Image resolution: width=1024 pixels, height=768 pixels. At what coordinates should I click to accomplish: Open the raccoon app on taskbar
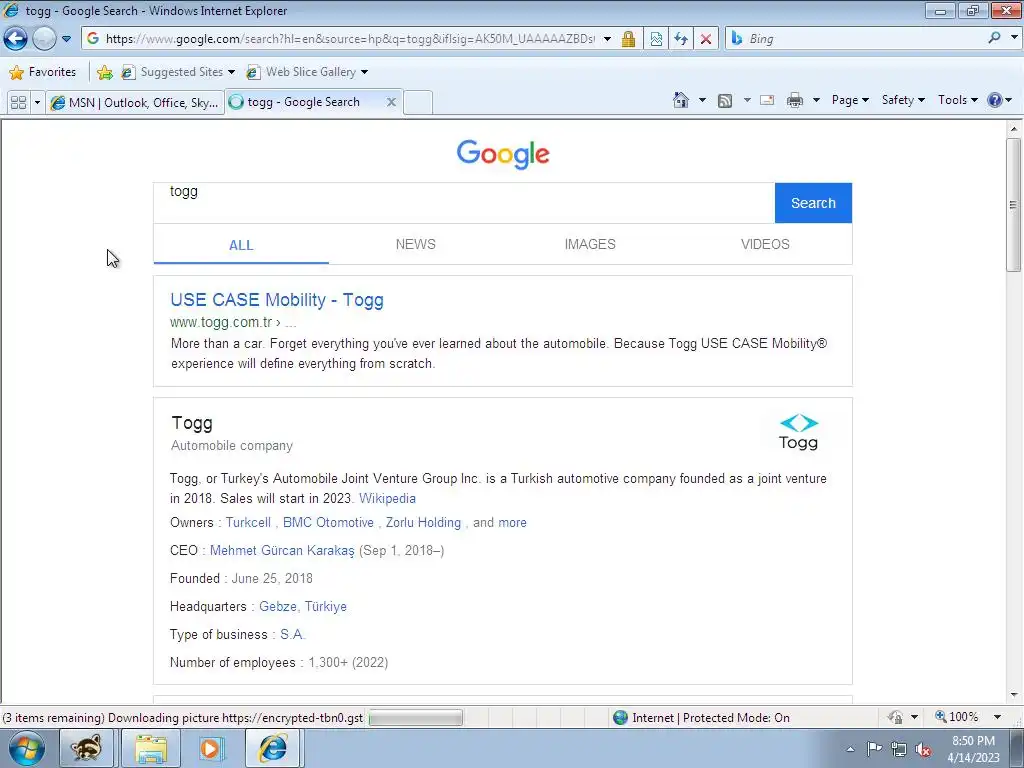click(86, 748)
